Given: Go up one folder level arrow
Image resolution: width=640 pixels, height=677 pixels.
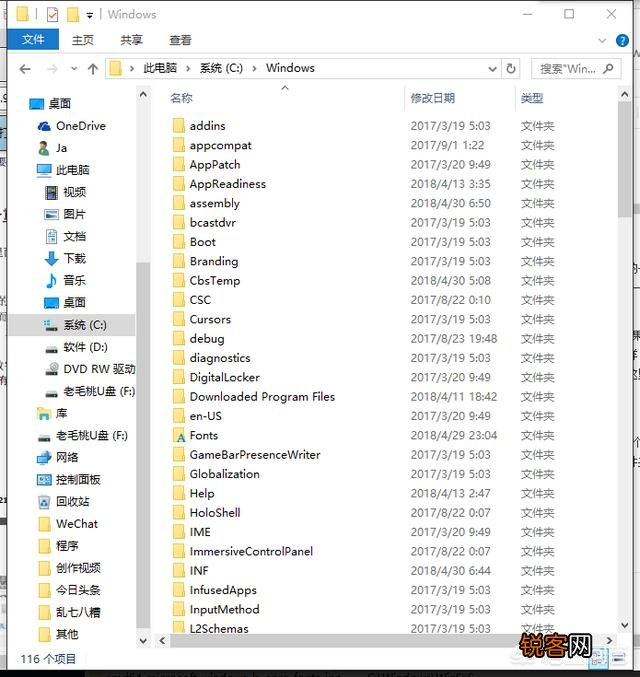Looking at the screenshot, I should click(x=93, y=69).
